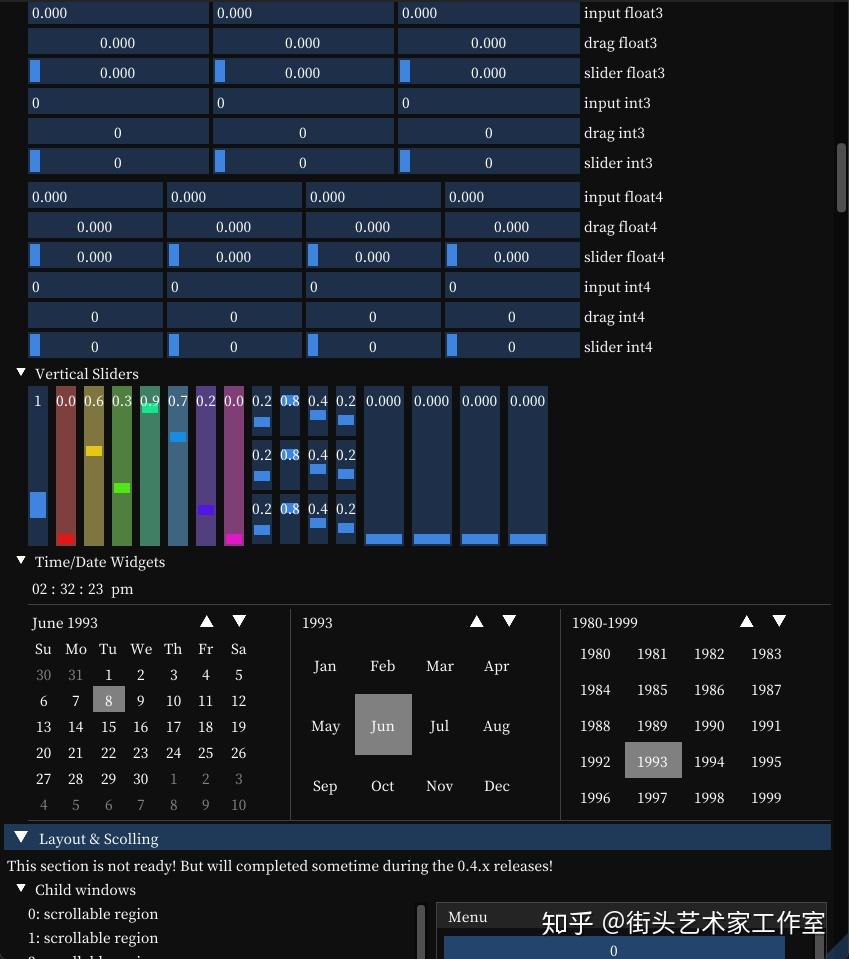Image resolution: width=849 pixels, height=959 pixels.
Task: Click the up arrow in the month picker
Action: (x=476, y=621)
